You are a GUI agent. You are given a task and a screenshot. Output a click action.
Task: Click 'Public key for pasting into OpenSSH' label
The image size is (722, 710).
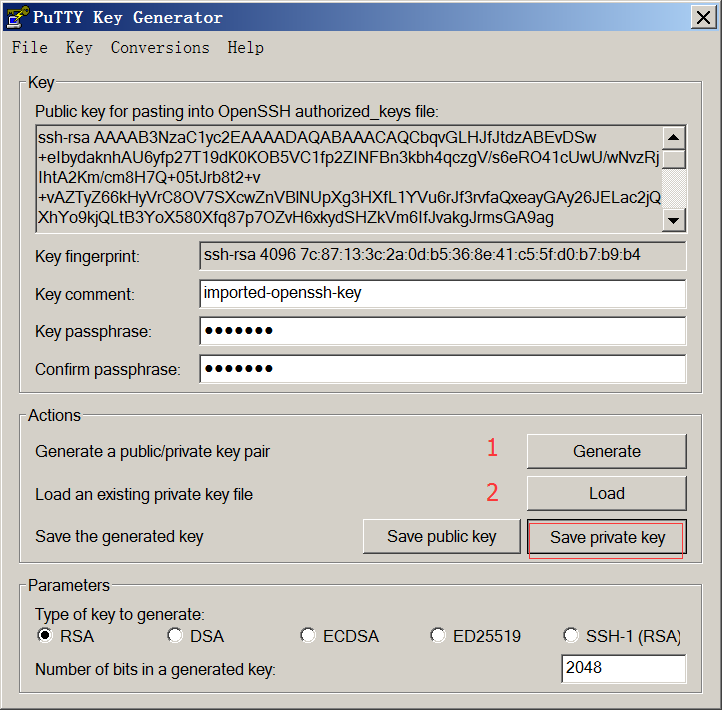(237, 111)
